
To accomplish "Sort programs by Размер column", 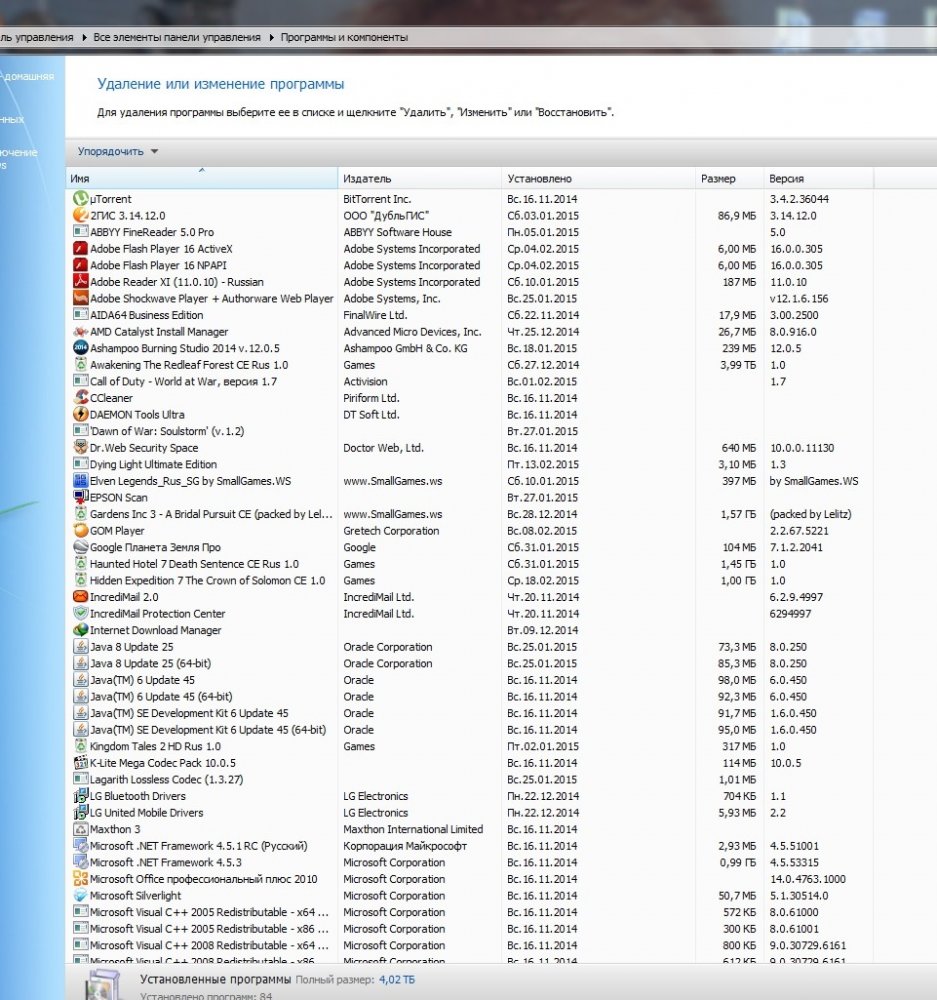I will [x=727, y=179].
